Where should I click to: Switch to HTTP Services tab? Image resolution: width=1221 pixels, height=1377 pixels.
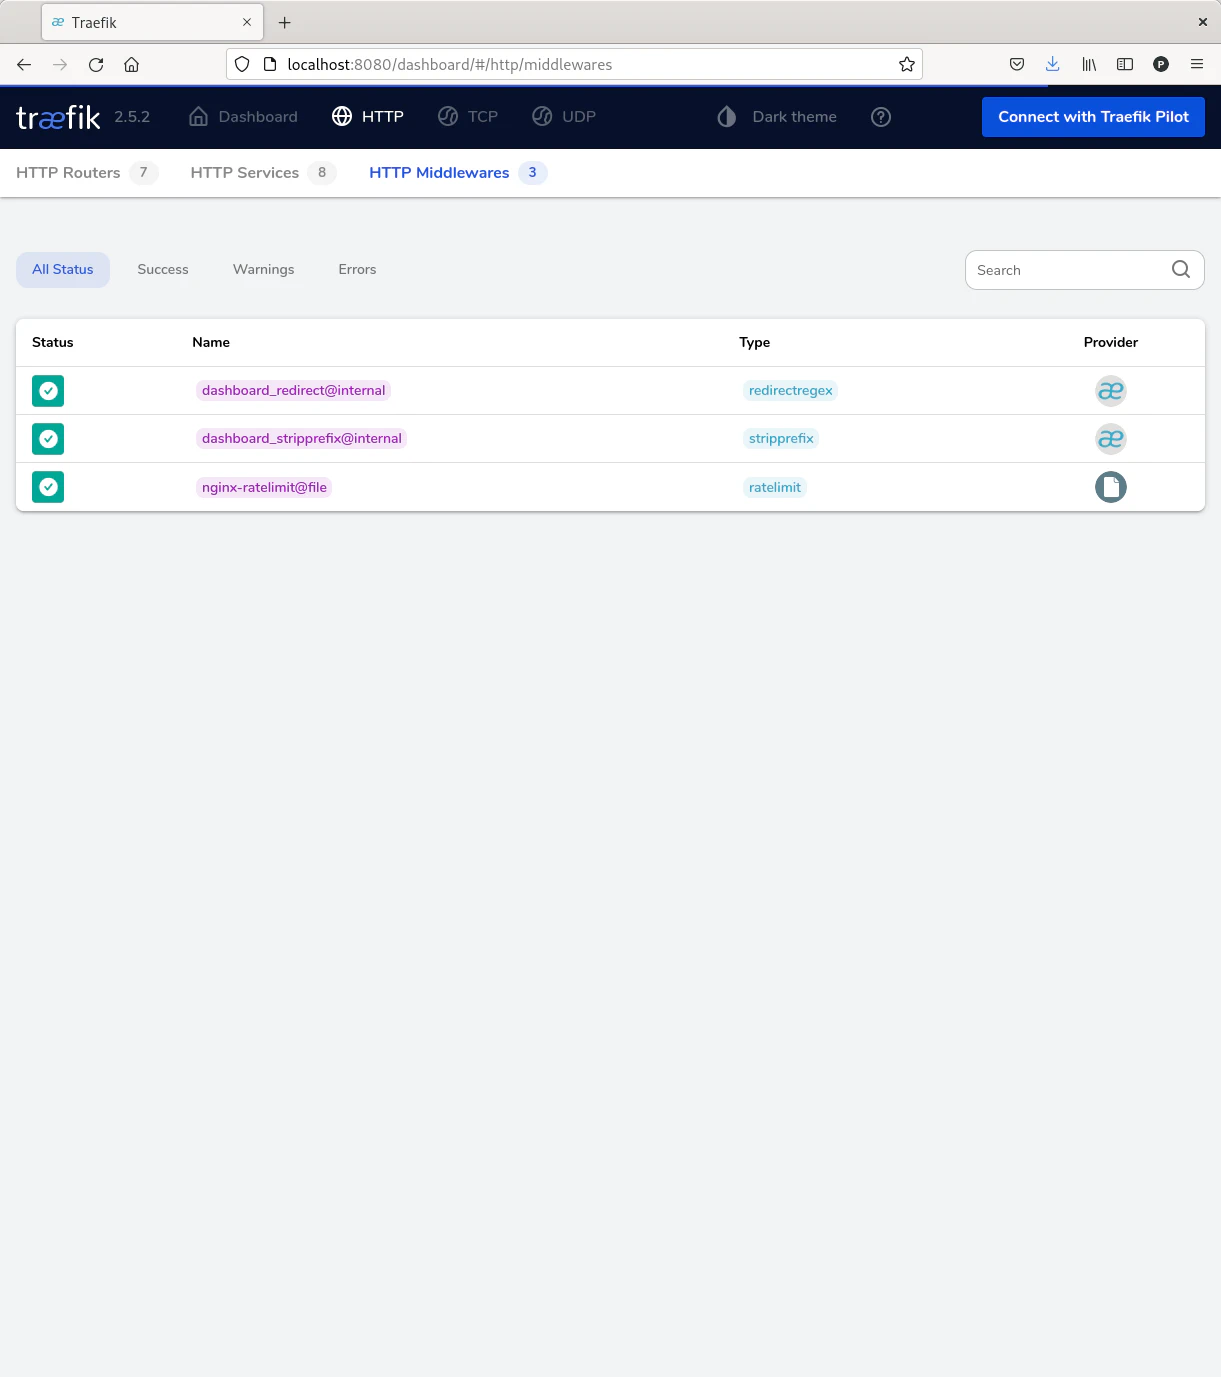(x=262, y=173)
